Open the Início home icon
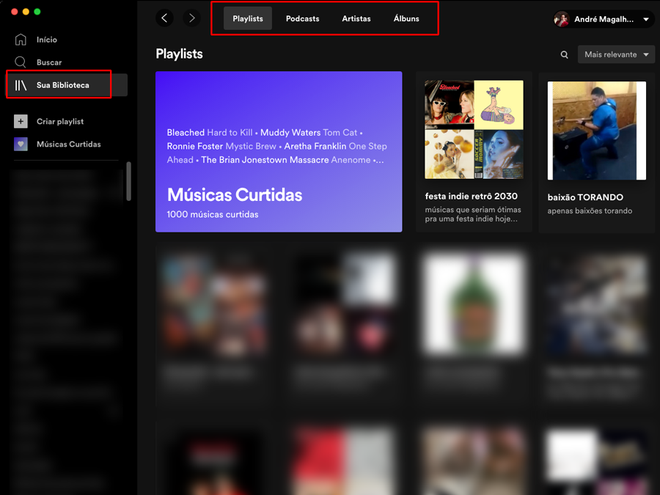This screenshot has height=495, width=660. click(x=20, y=40)
